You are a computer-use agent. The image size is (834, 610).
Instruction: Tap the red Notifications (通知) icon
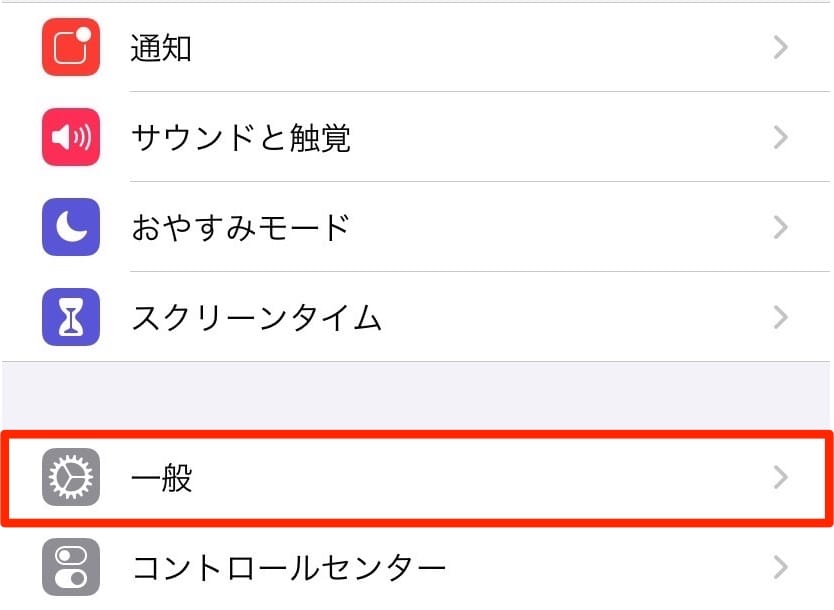click(69, 47)
